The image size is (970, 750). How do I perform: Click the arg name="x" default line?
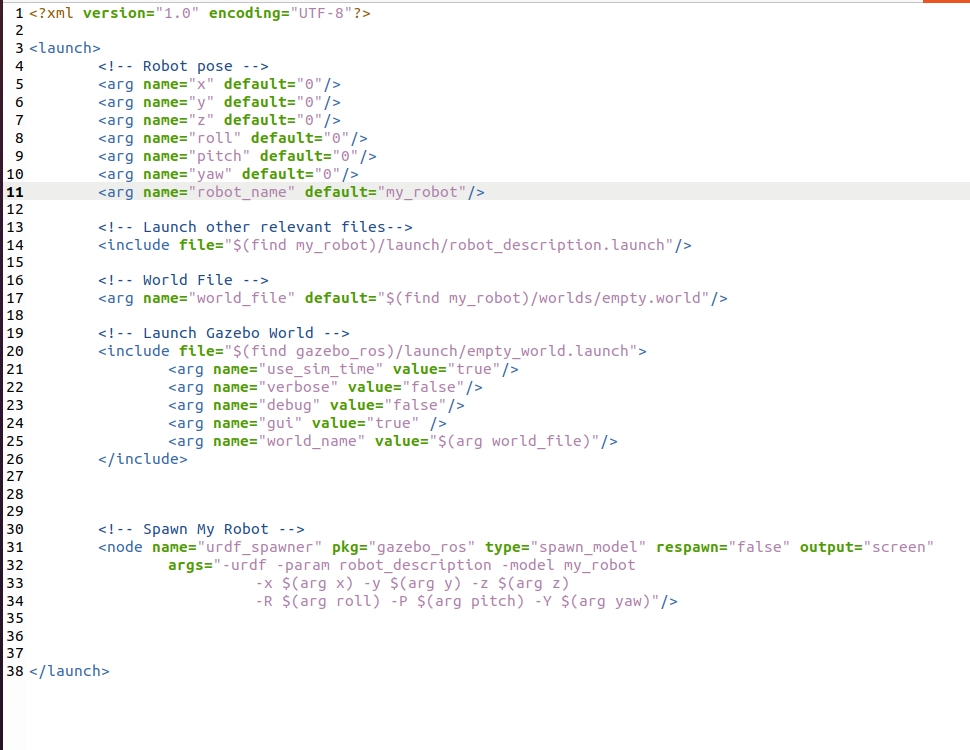click(219, 84)
